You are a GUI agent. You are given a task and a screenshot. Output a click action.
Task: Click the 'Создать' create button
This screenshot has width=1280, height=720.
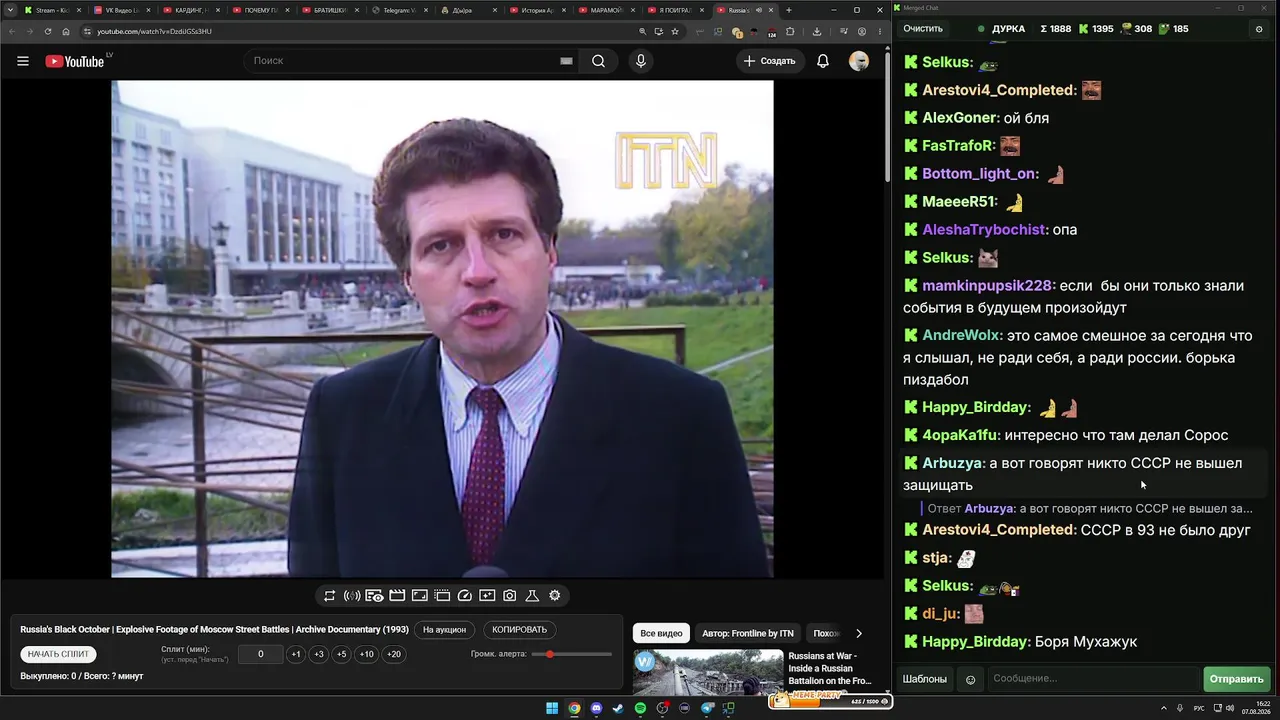point(769,61)
